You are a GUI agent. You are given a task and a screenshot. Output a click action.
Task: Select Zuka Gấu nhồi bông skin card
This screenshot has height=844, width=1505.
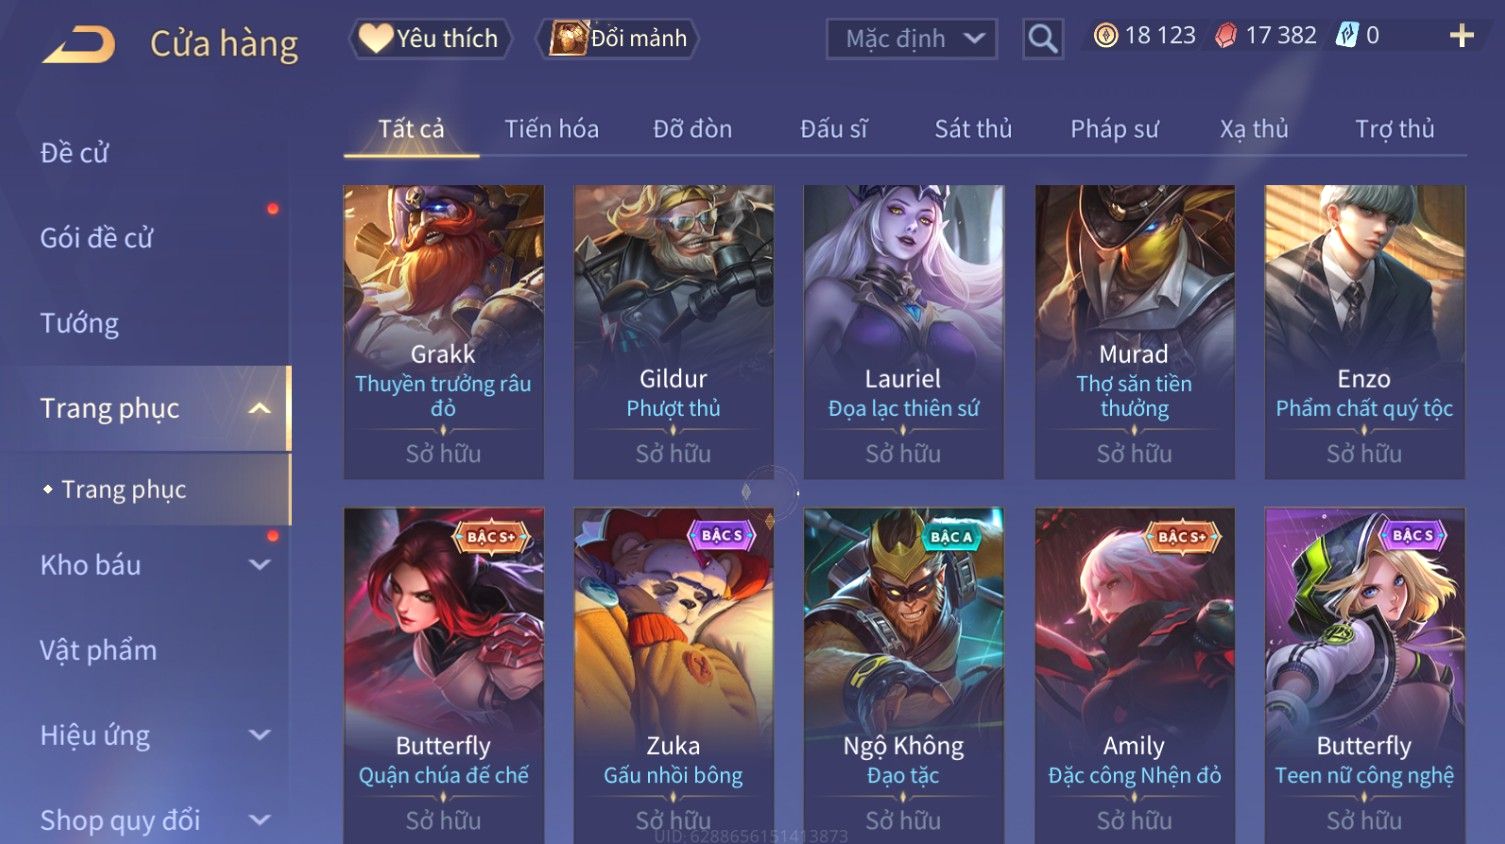pos(673,675)
